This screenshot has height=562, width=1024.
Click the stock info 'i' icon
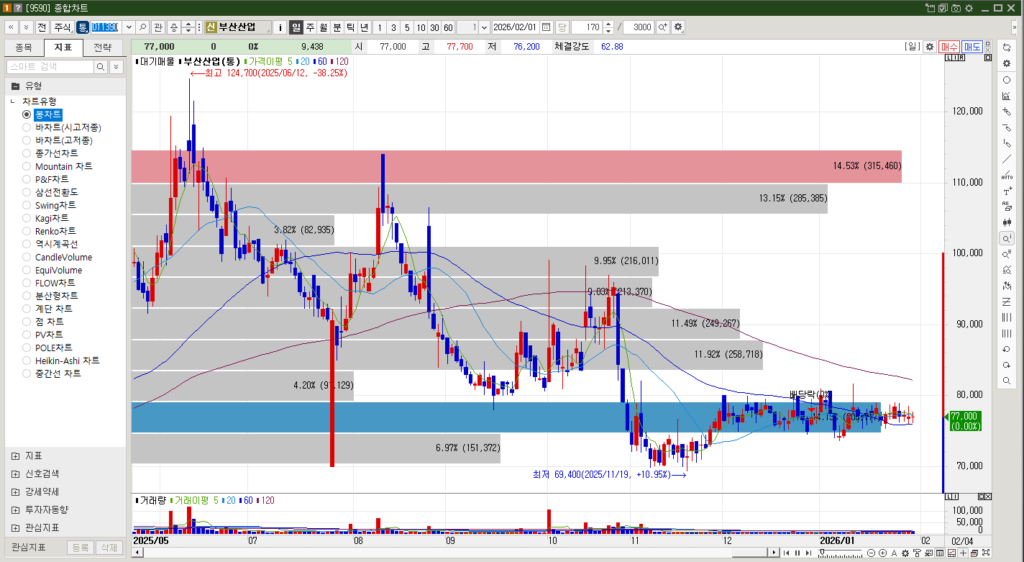pos(281,26)
